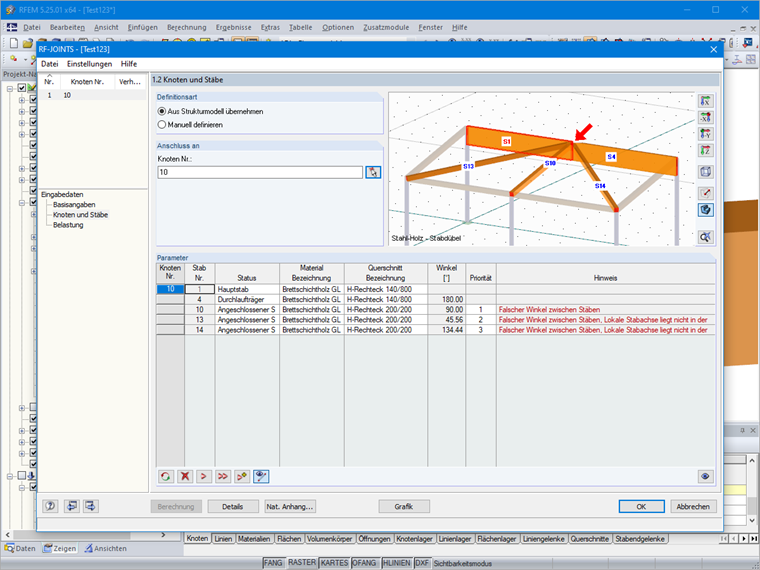Click the pin icon of the RFEM side panel
760x570 pixels.
pyautogui.click(x=742, y=430)
